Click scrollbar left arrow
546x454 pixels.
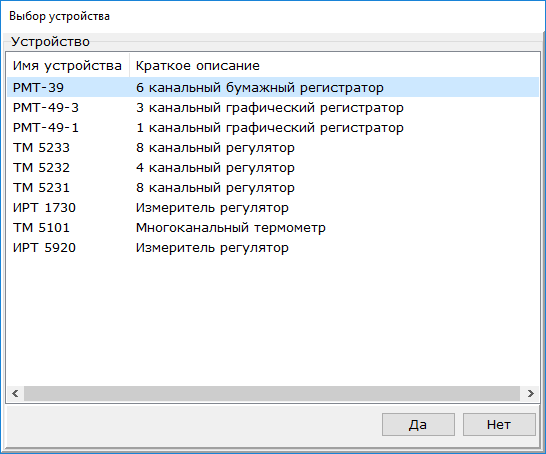[x=15, y=394]
